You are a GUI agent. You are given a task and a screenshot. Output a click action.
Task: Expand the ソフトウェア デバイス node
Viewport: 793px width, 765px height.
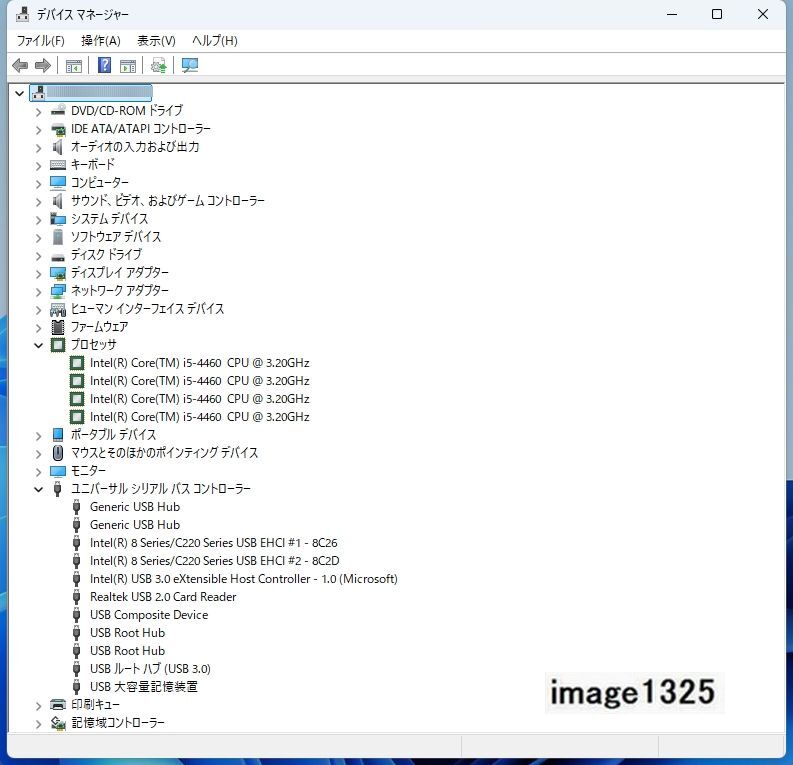tap(38, 238)
